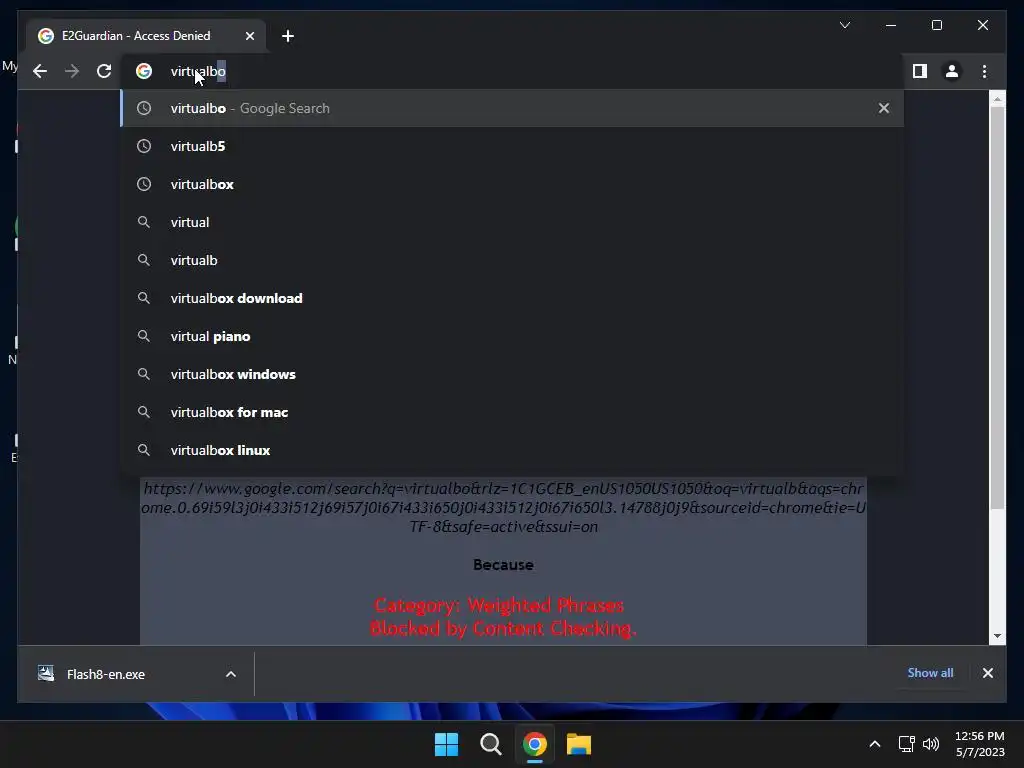The height and width of the screenshot is (768, 1024).
Task: Pick the 'virtualb' search suggestion
Action: [x=513, y=260]
